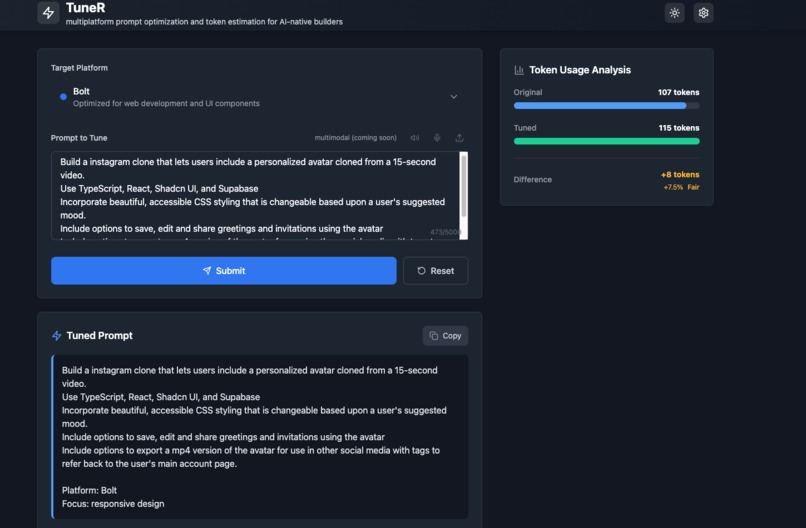
Task: Click the upload file icon
Action: point(459,138)
